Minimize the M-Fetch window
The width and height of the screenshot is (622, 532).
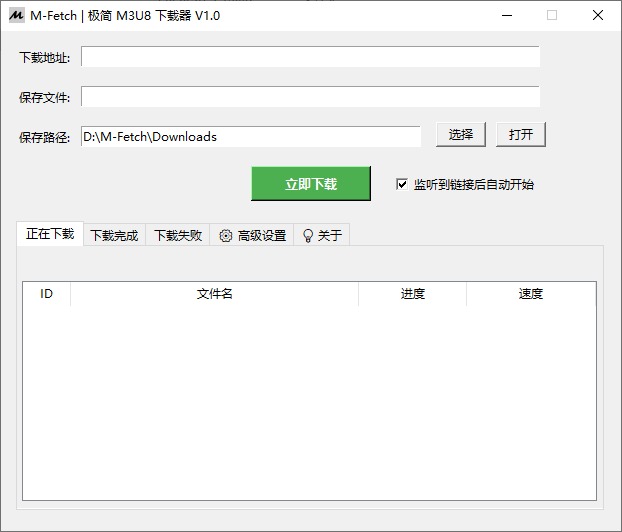coord(507,15)
